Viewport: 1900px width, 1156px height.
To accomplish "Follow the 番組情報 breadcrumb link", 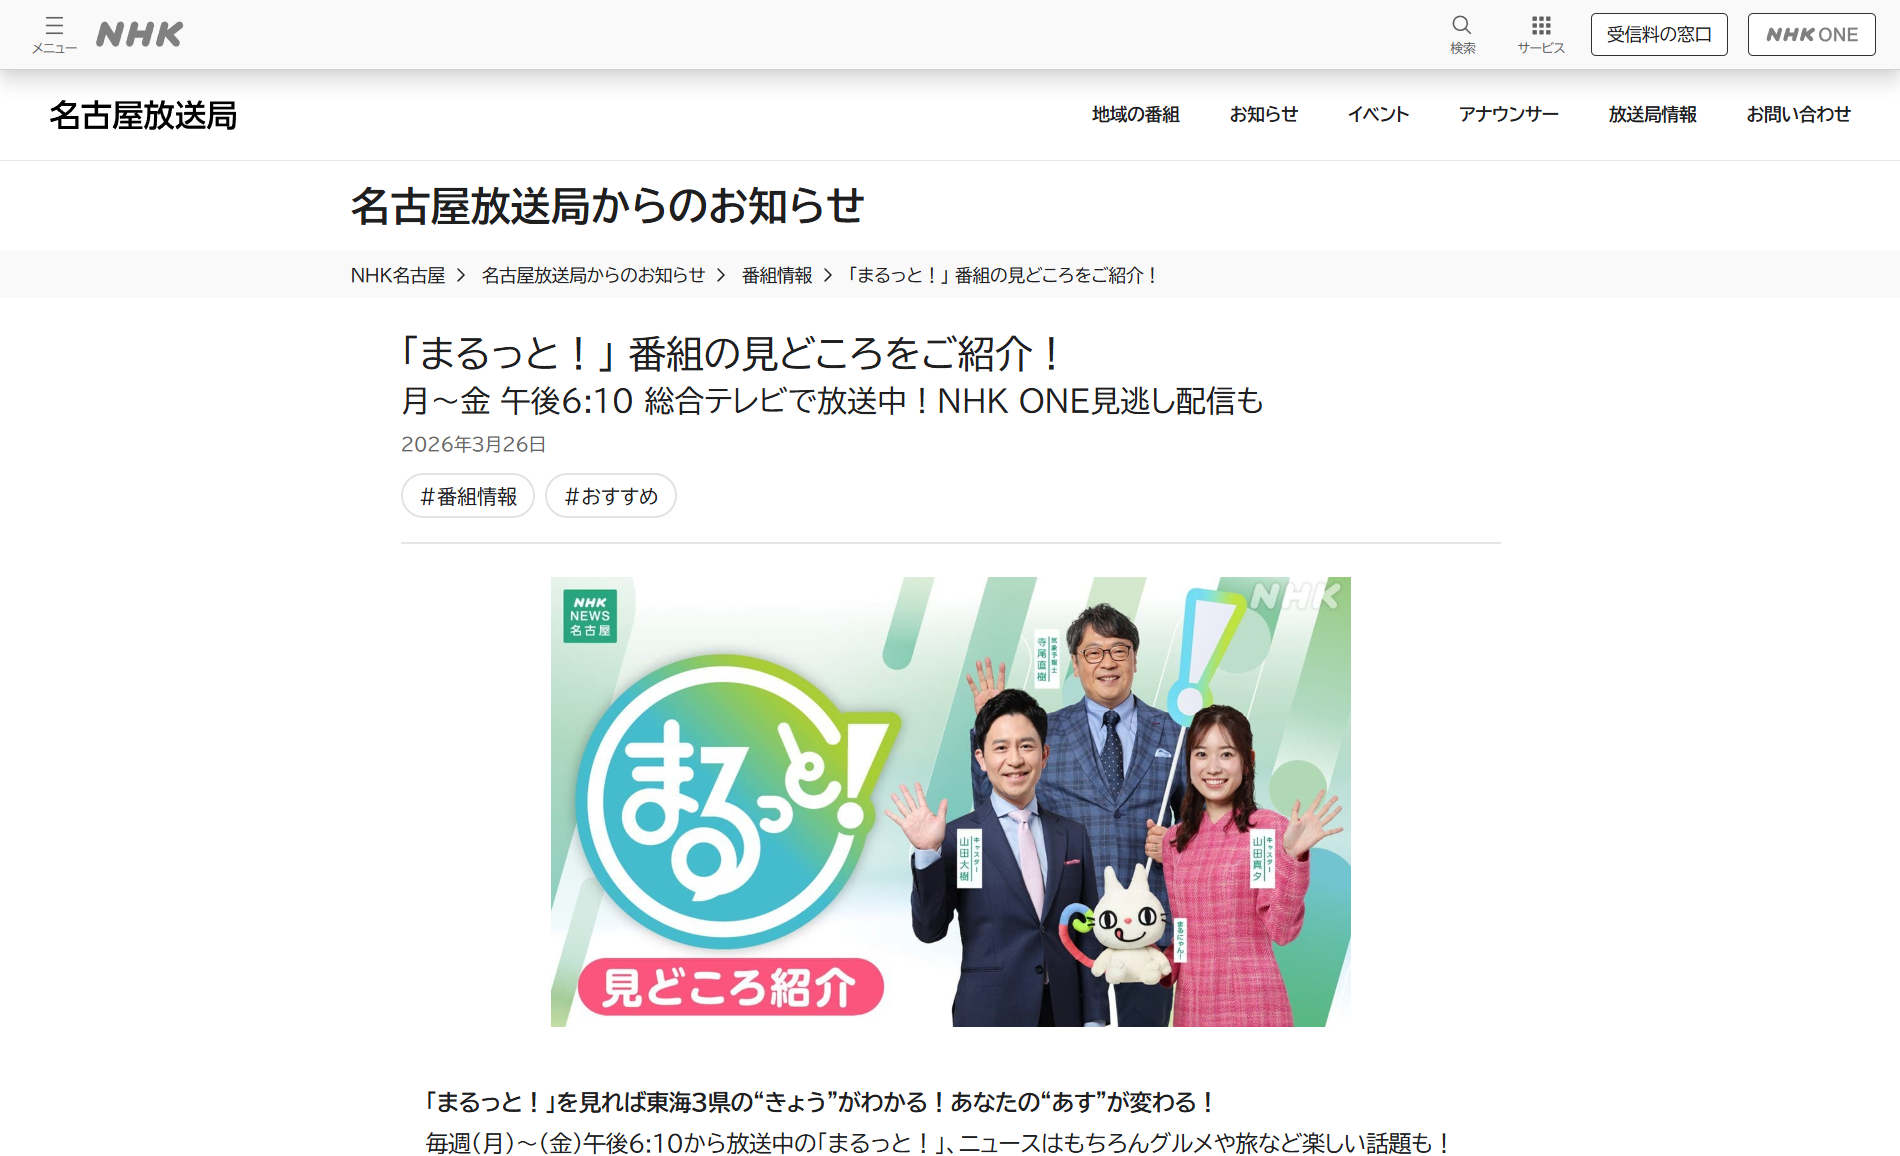I will coord(777,275).
